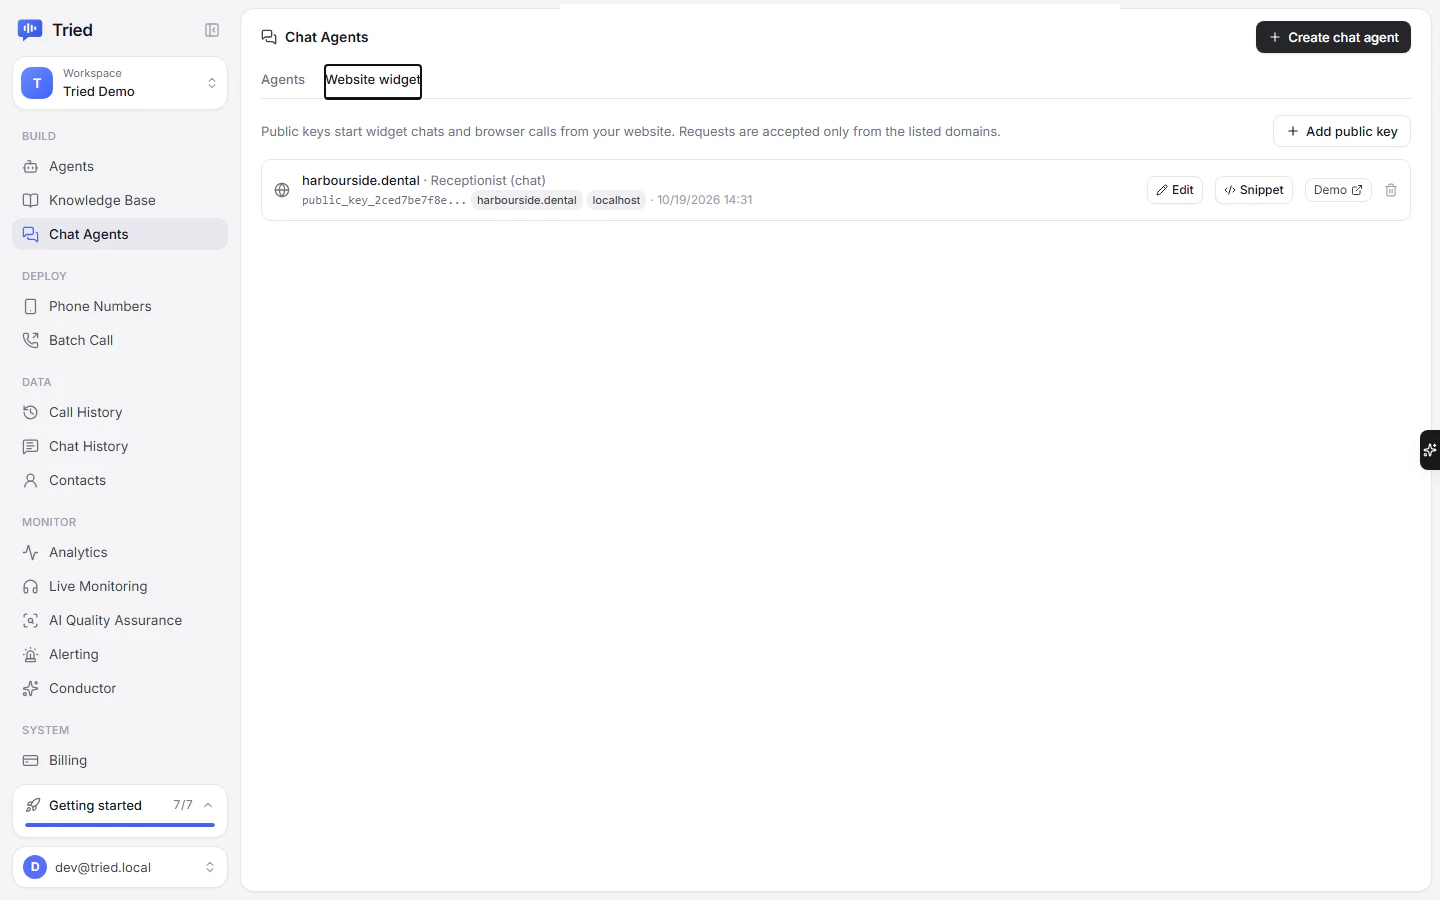Click the user avatar letter D
The image size is (1440, 900).
[x=35, y=867]
